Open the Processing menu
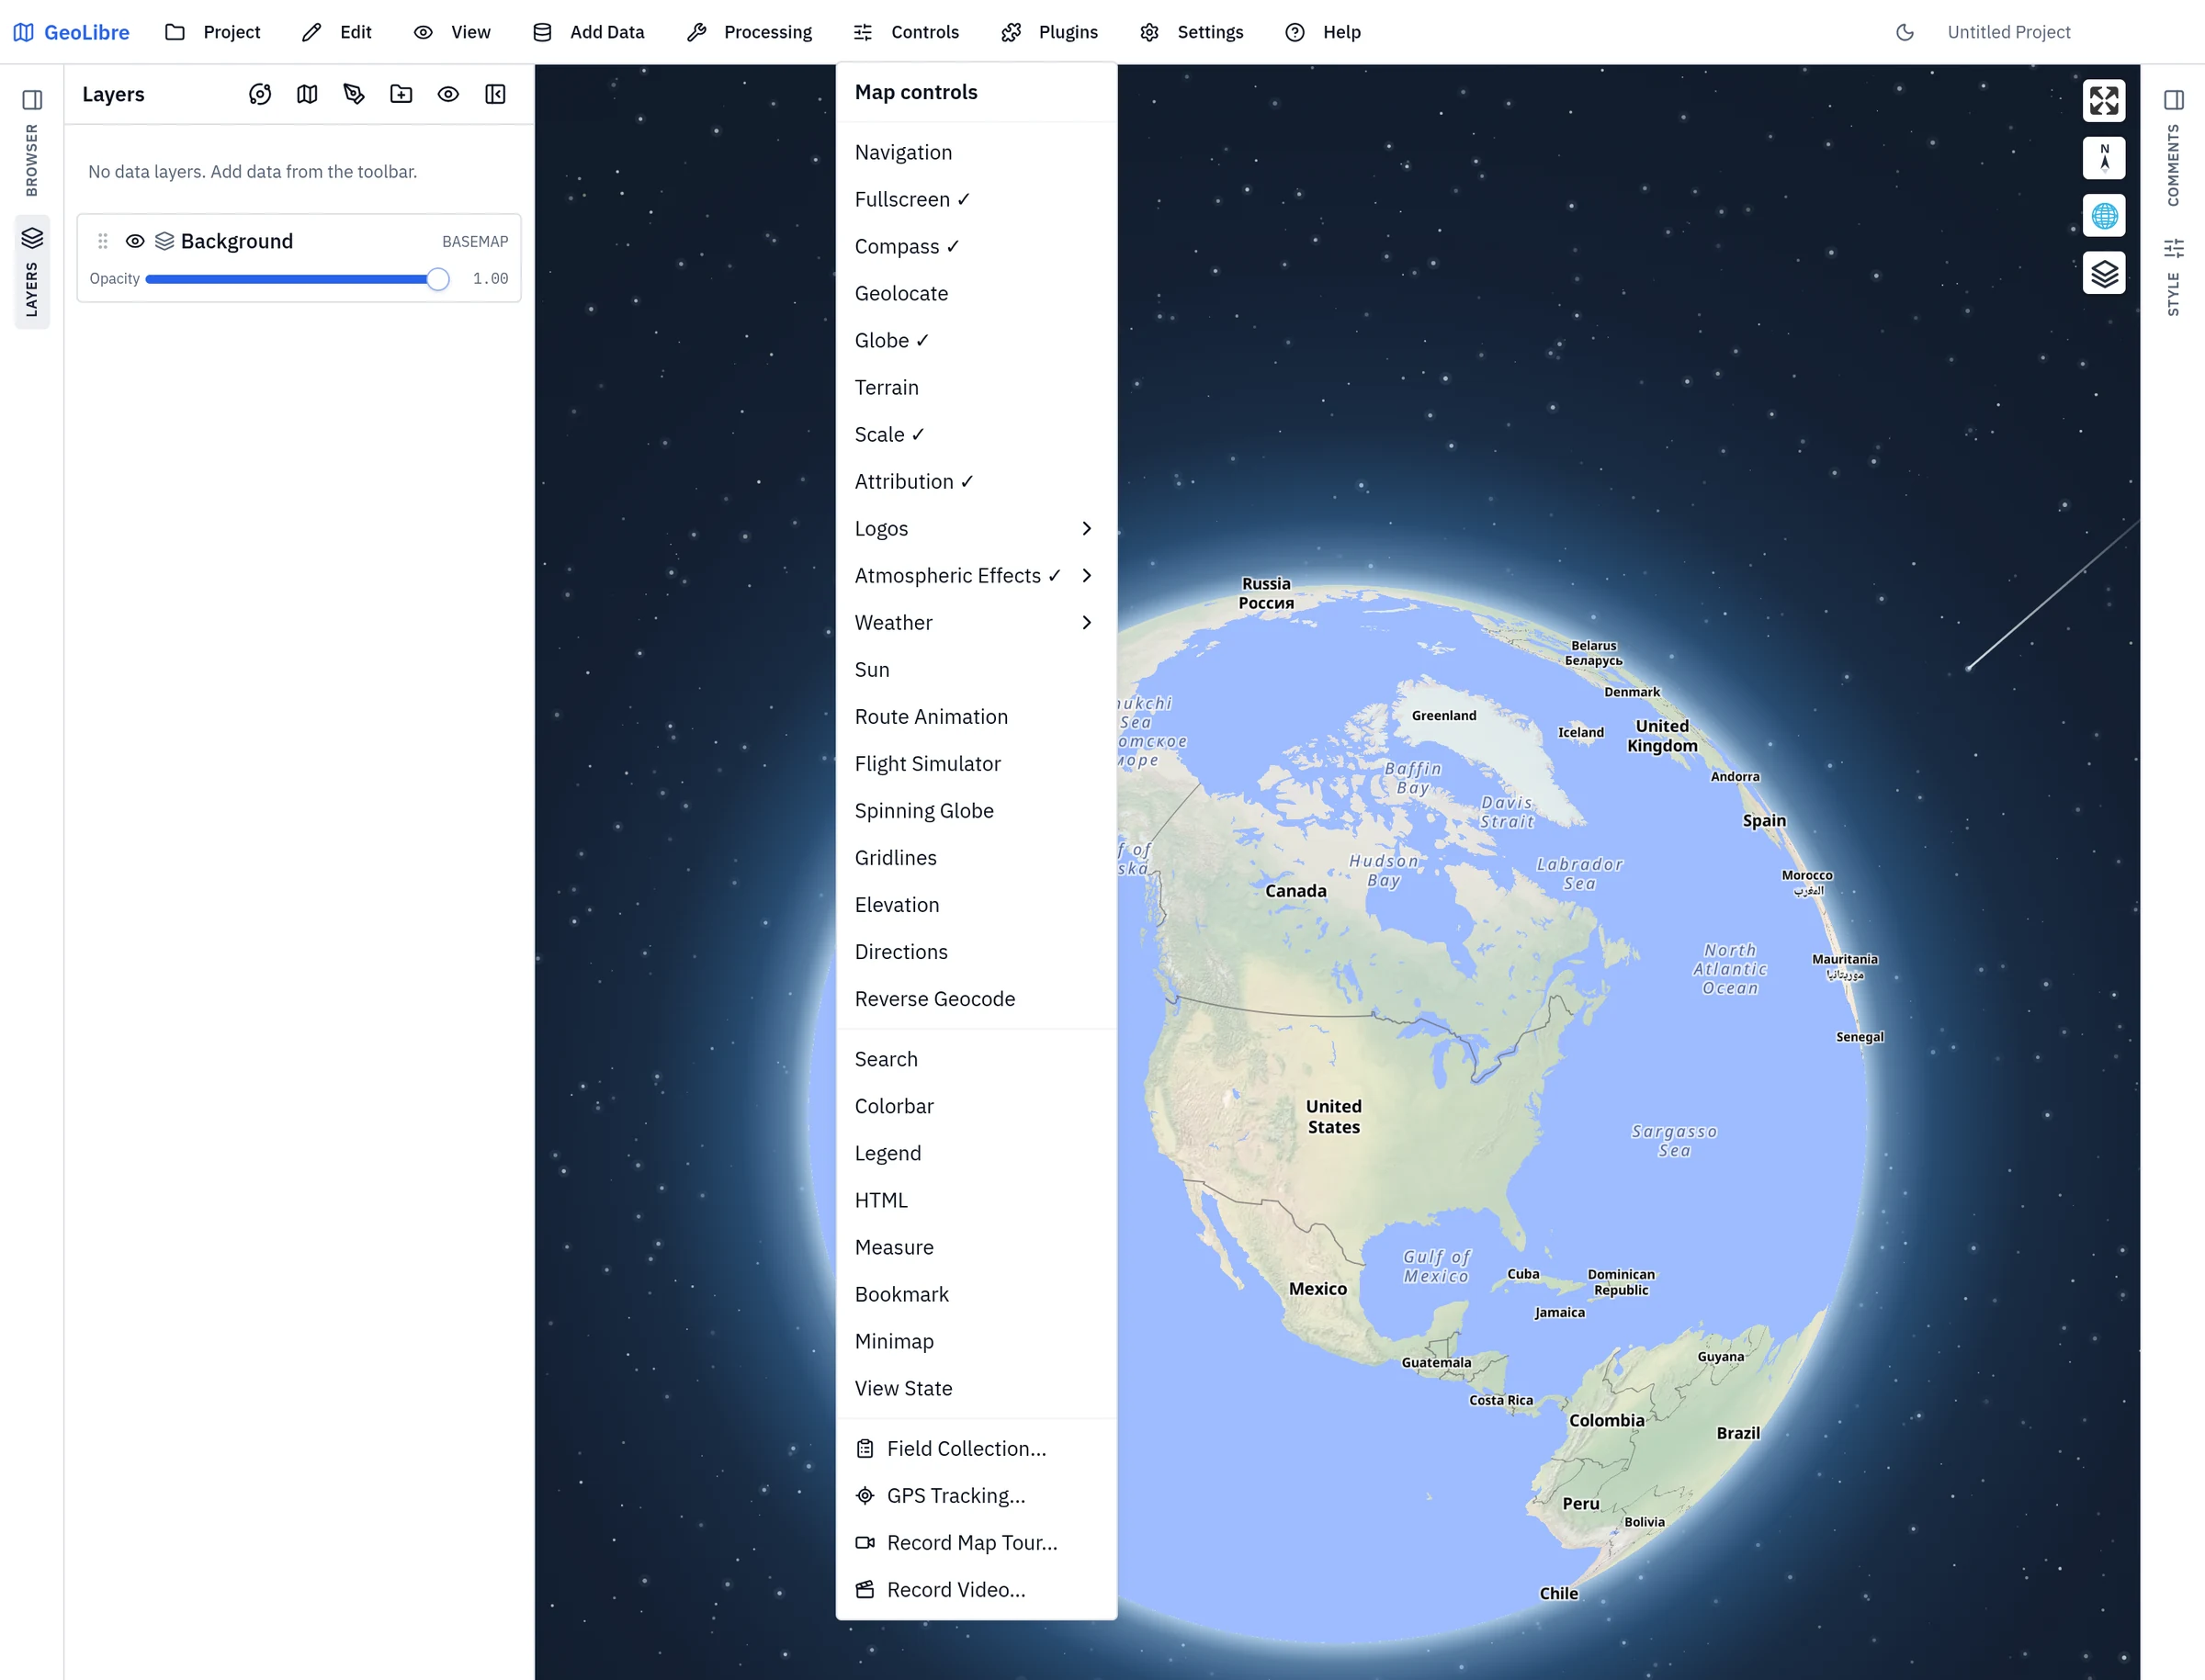The image size is (2205, 1680). (749, 32)
